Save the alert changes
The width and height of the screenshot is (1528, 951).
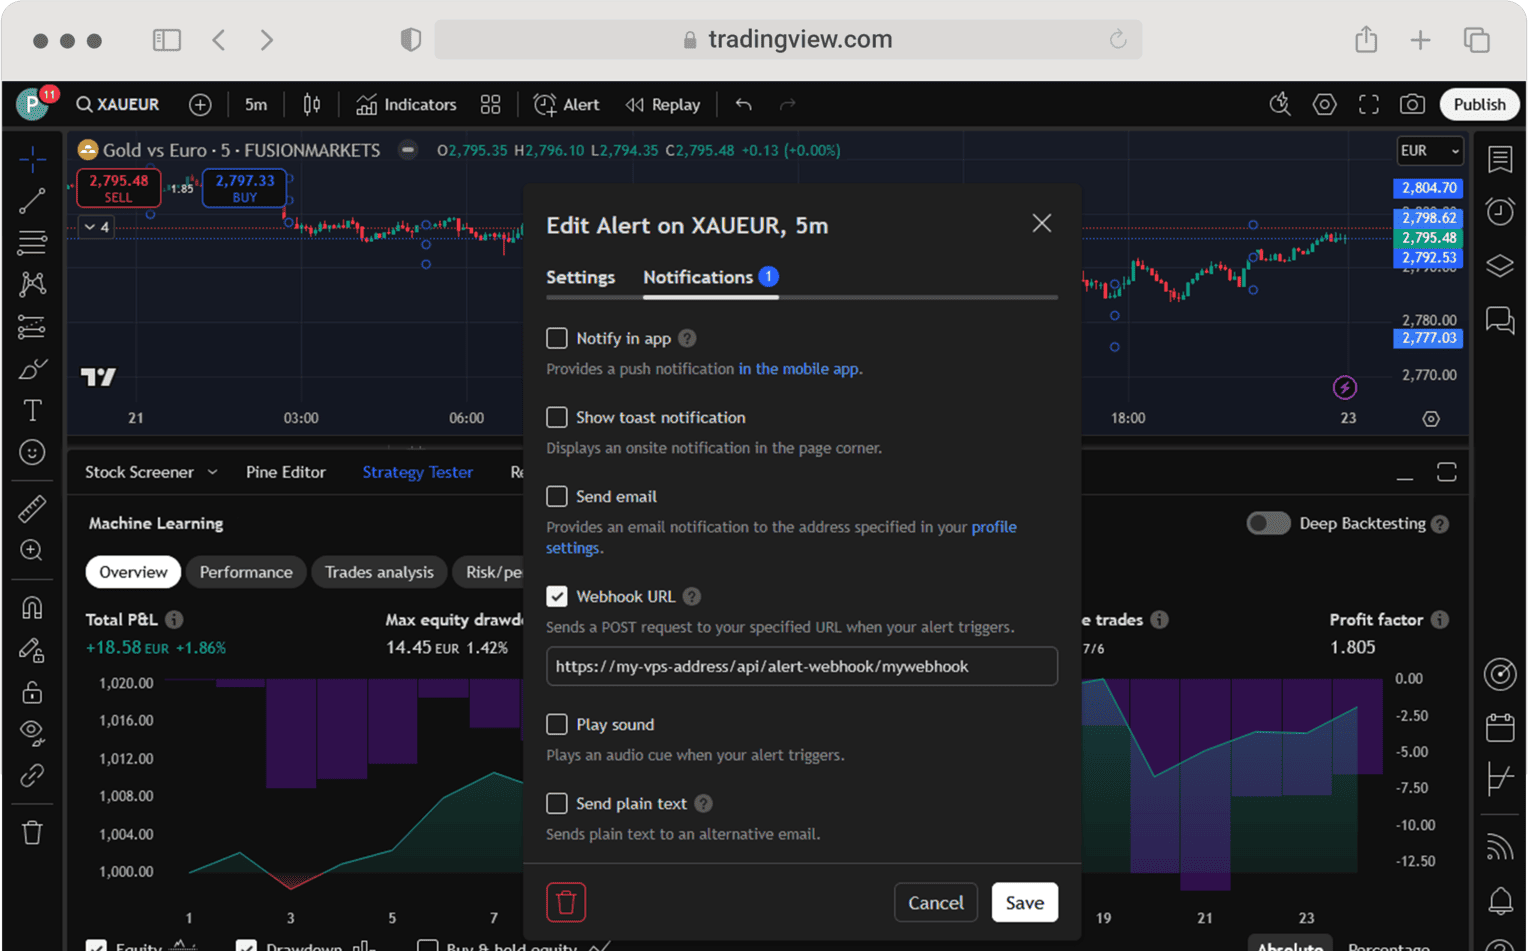click(1024, 902)
